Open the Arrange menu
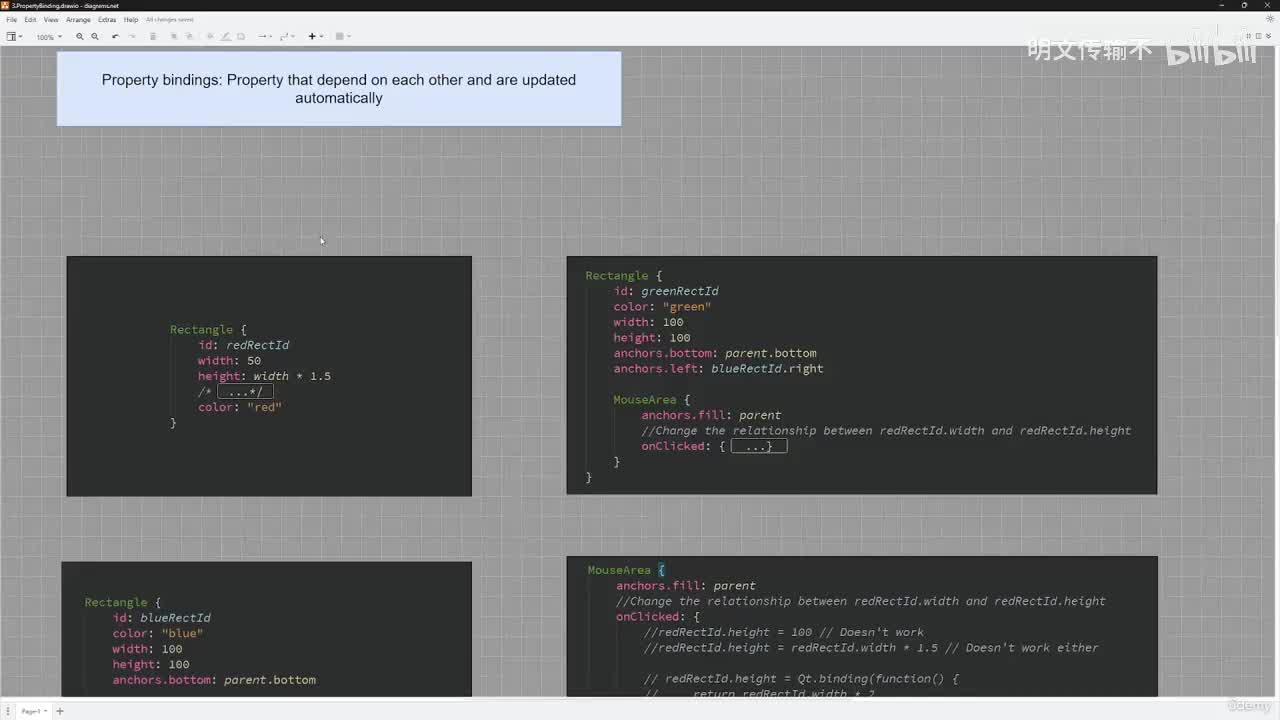This screenshot has width=1280, height=720. pos(78,19)
